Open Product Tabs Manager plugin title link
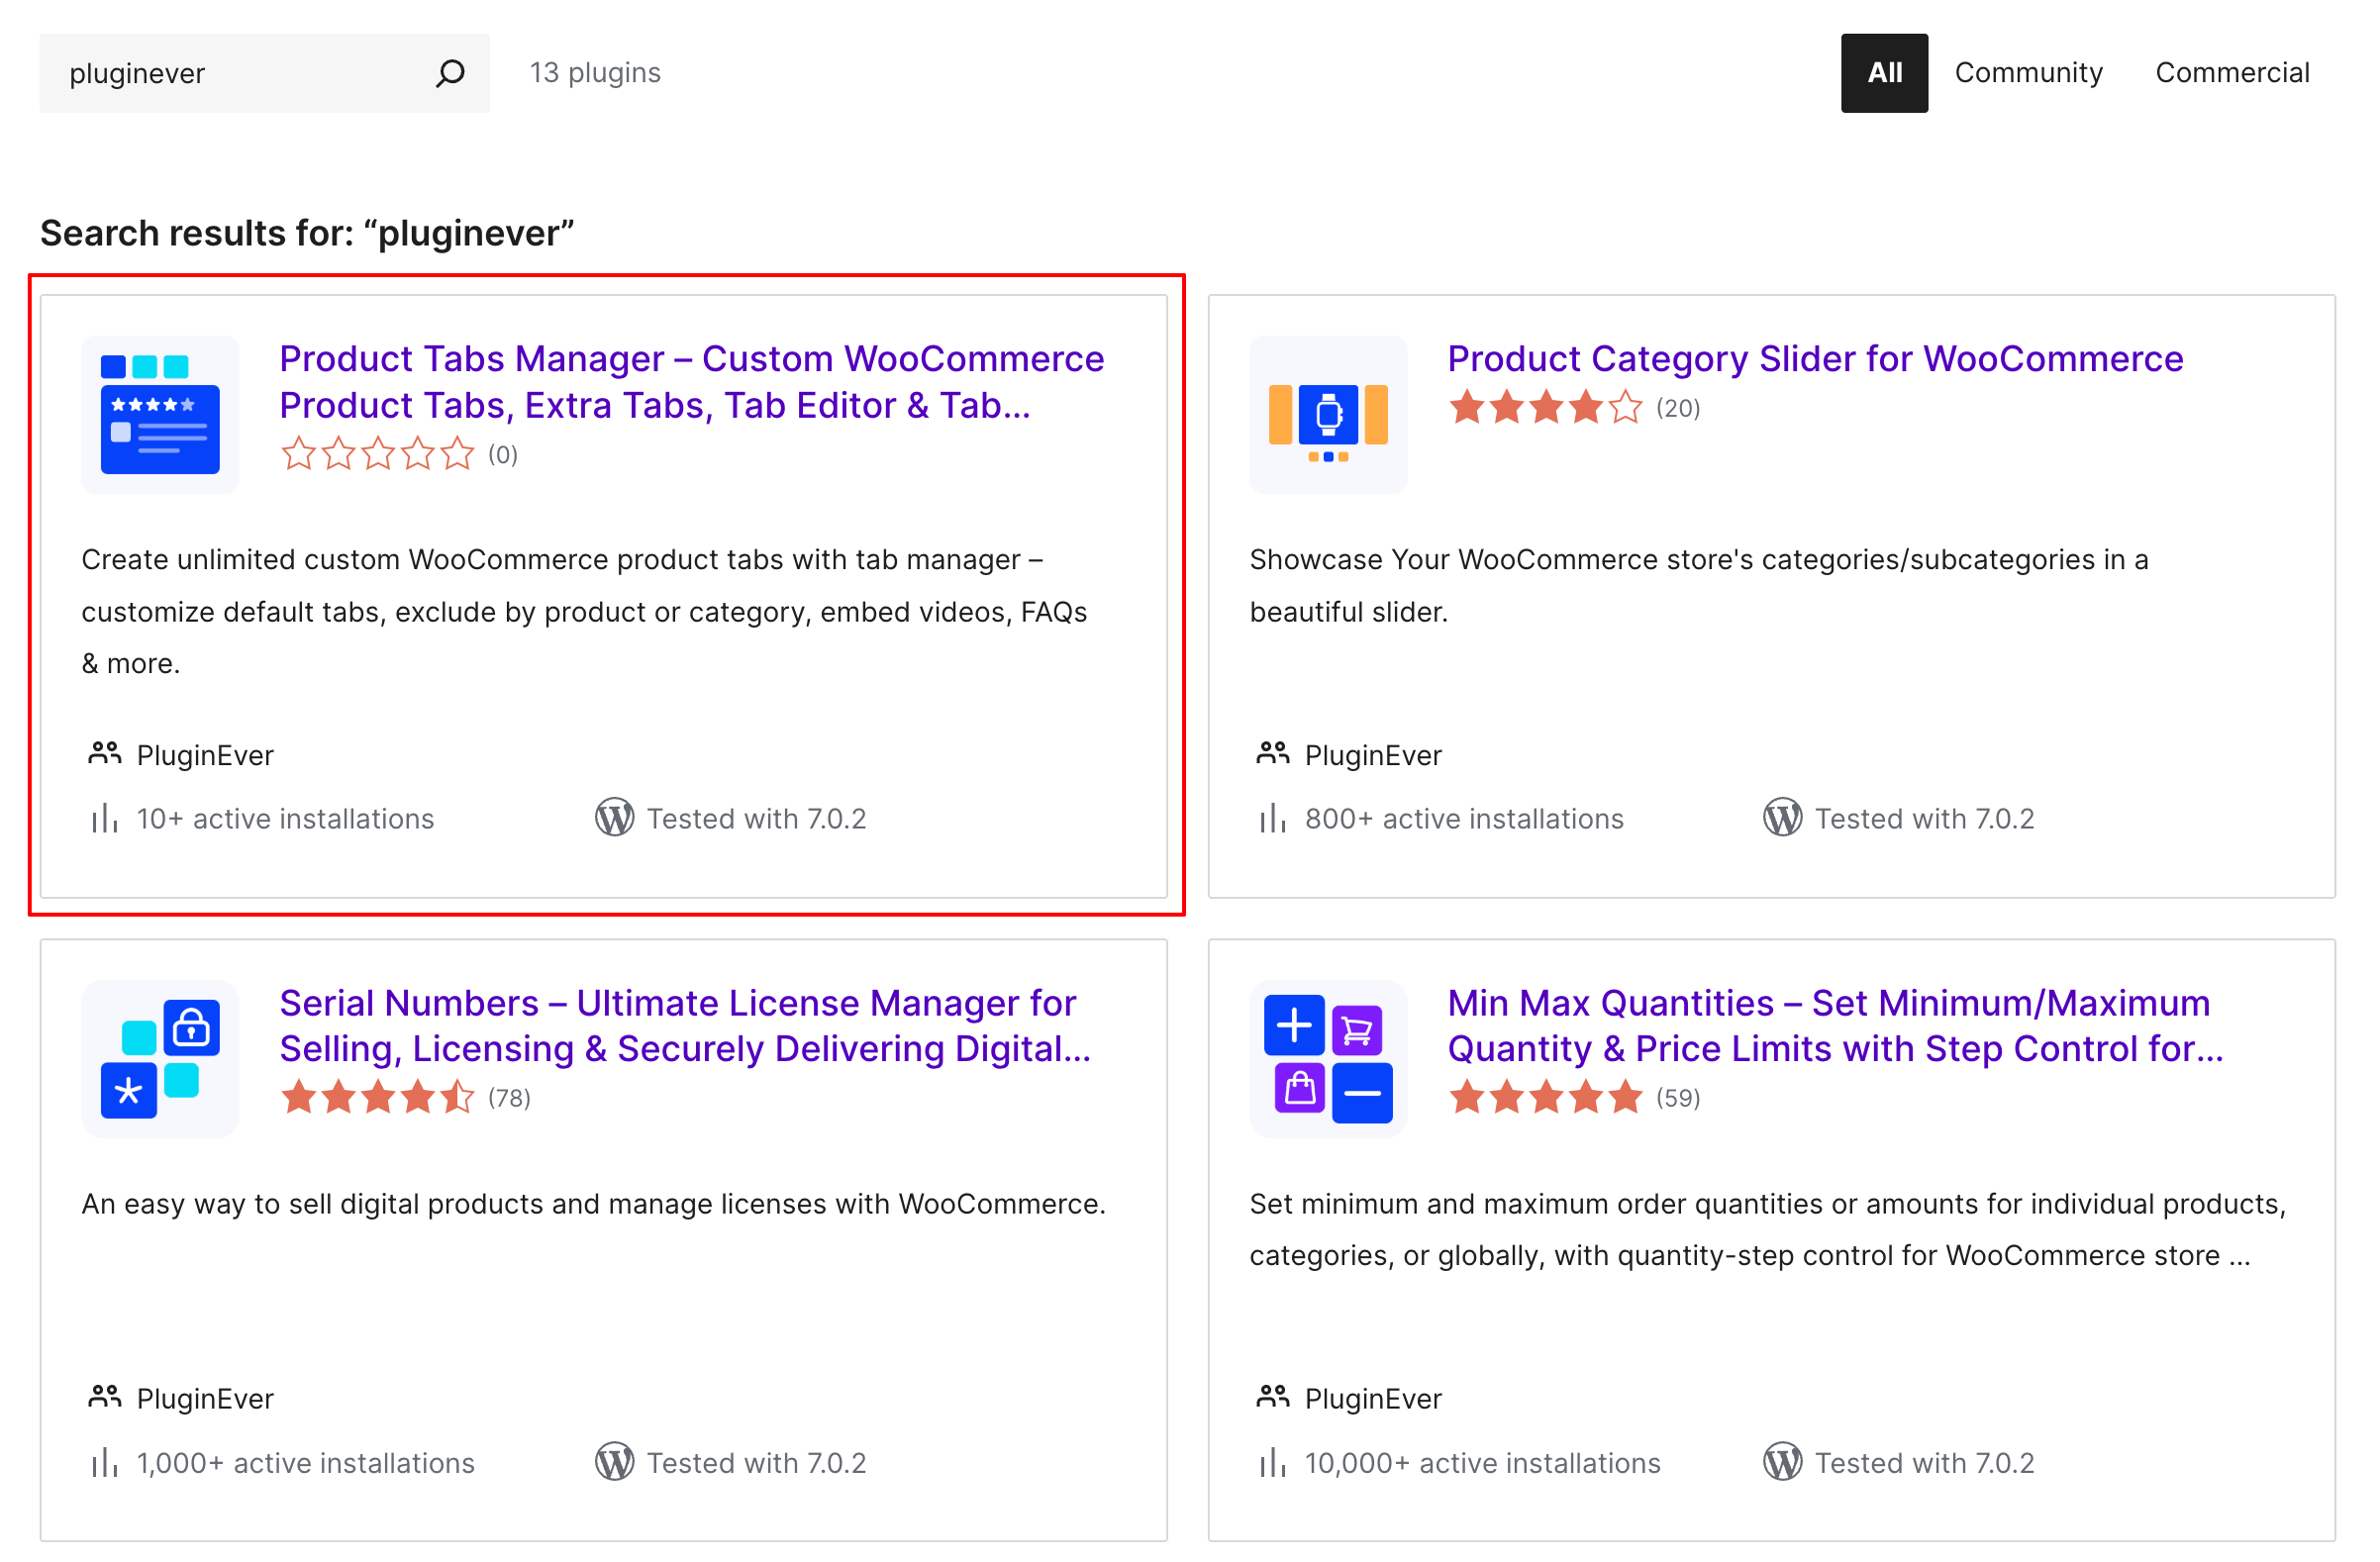The width and height of the screenshot is (2380, 1562). (x=692, y=382)
